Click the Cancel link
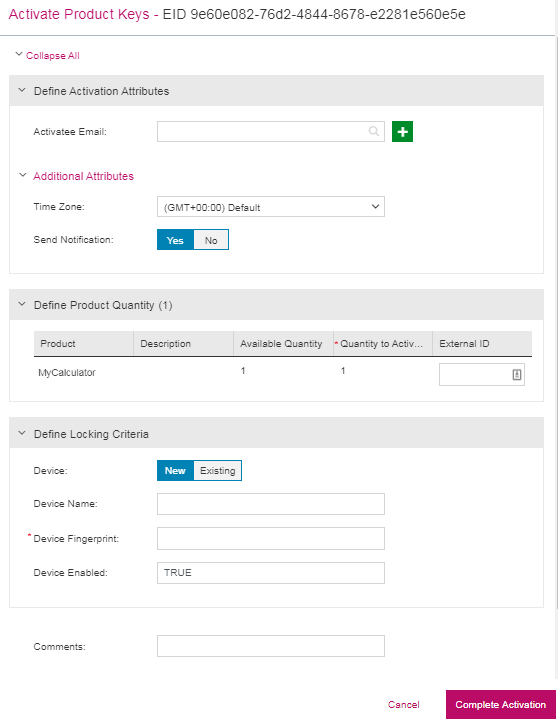The width and height of the screenshot is (558, 723). coord(404,705)
